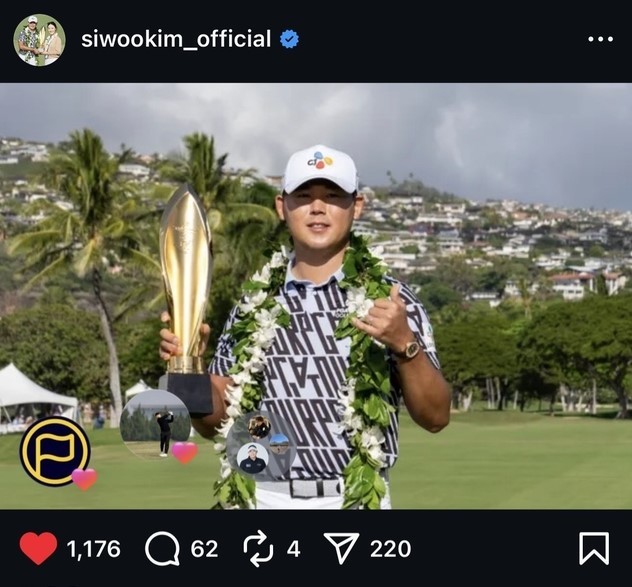Image resolution: width=632 pixels, height=587 pixels.
Task: Tap the 220 shares count
Action: pos(391,549)
